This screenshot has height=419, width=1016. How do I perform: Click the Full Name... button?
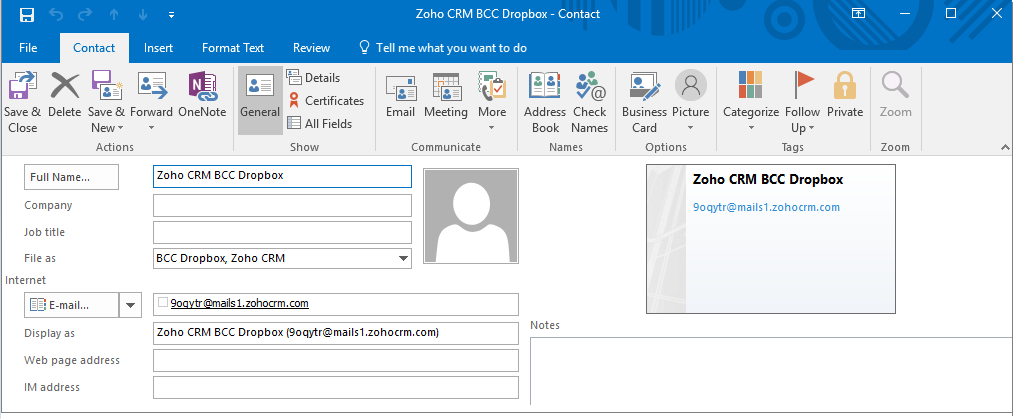tap(71, 177)
